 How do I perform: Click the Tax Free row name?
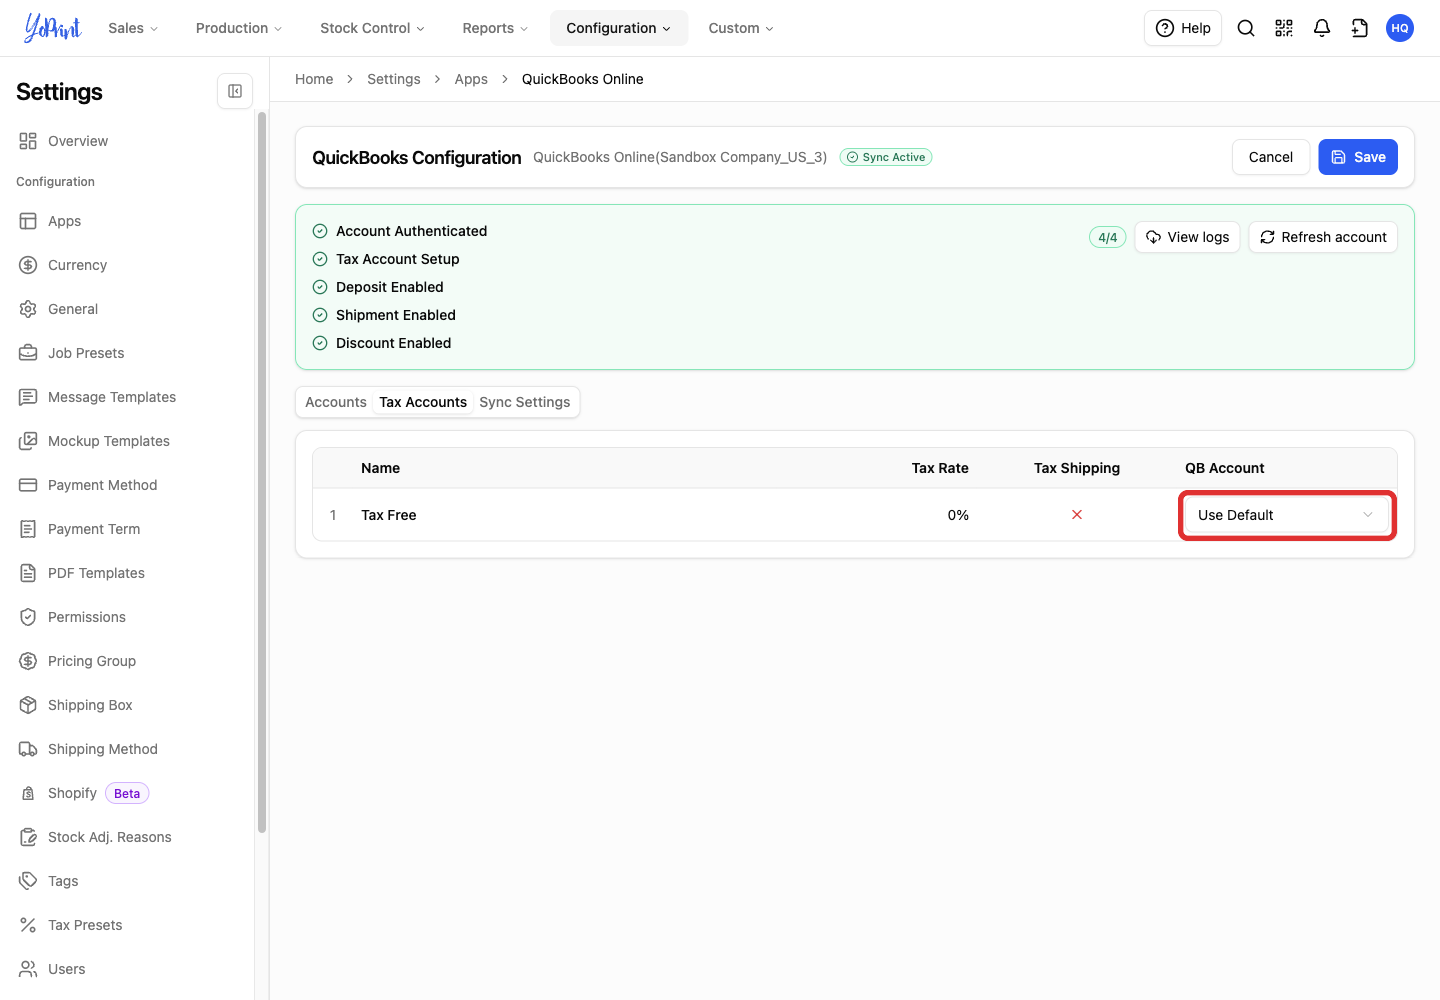pyautogui.click(x=389, y=515)
